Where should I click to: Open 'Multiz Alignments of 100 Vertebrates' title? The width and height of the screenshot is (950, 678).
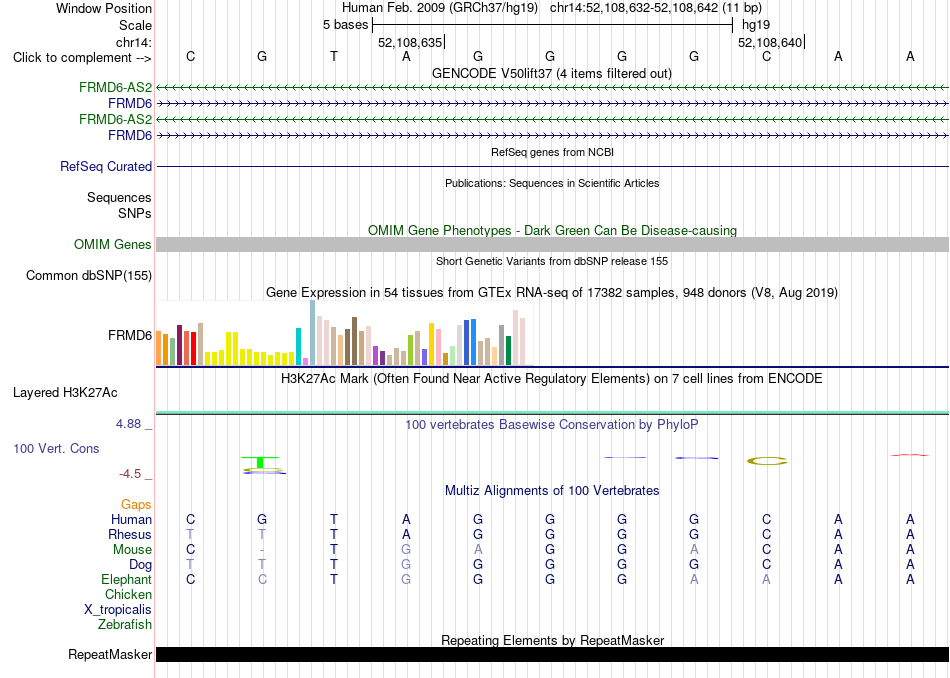point(552,490)
